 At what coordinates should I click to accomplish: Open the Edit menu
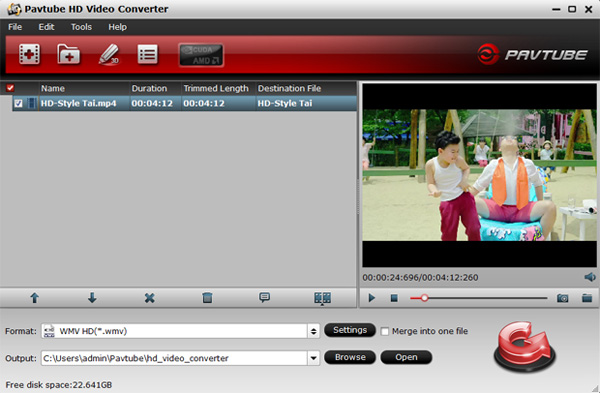pos(46,27)
